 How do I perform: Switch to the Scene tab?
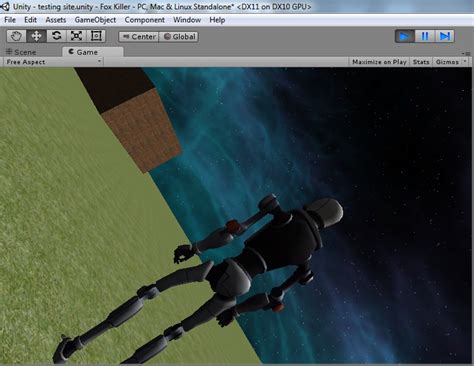click(x=22, y=52)
